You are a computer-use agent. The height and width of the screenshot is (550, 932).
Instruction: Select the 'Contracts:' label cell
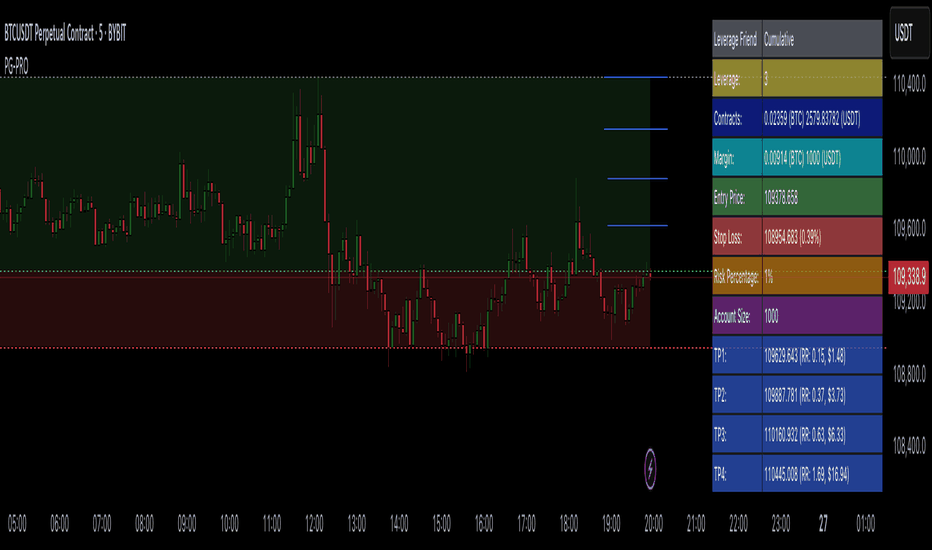coord(737,118)
